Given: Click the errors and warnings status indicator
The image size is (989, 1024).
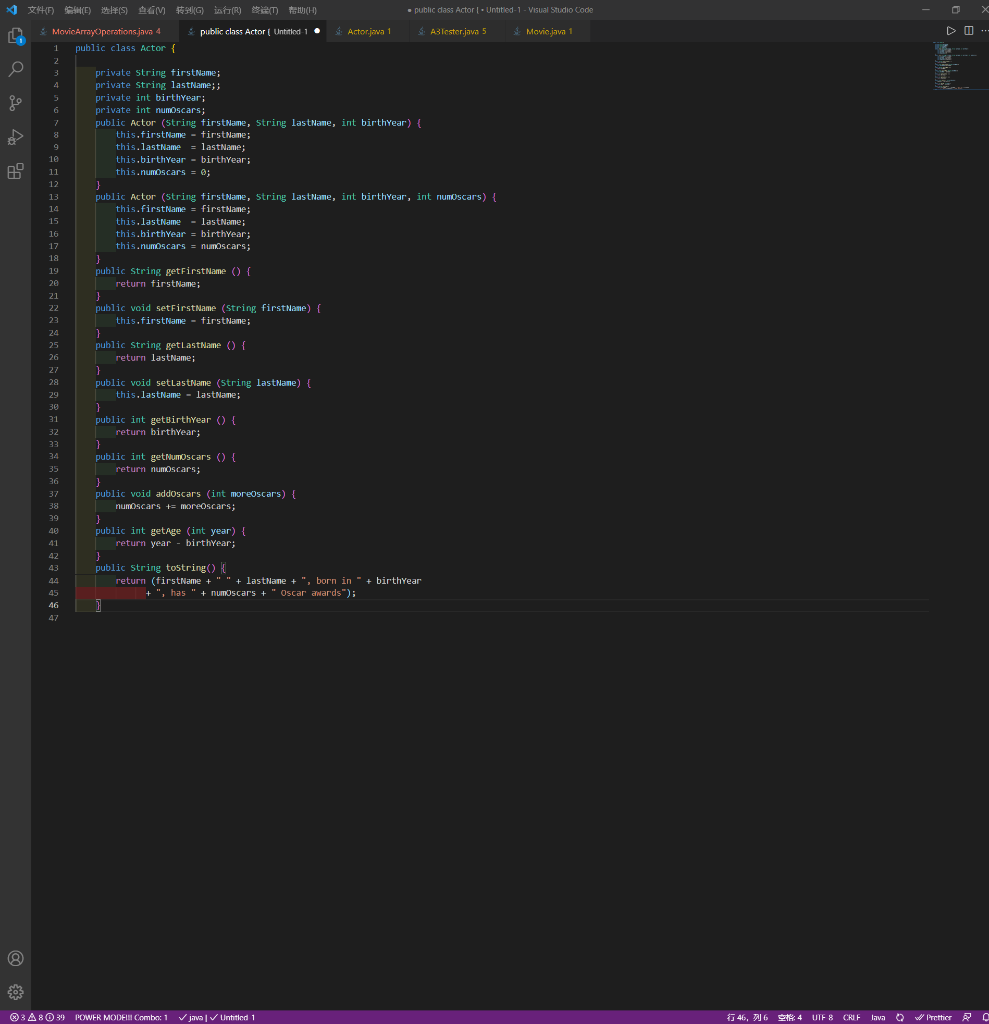Looking at the screenshot, I should (37, 1017).
